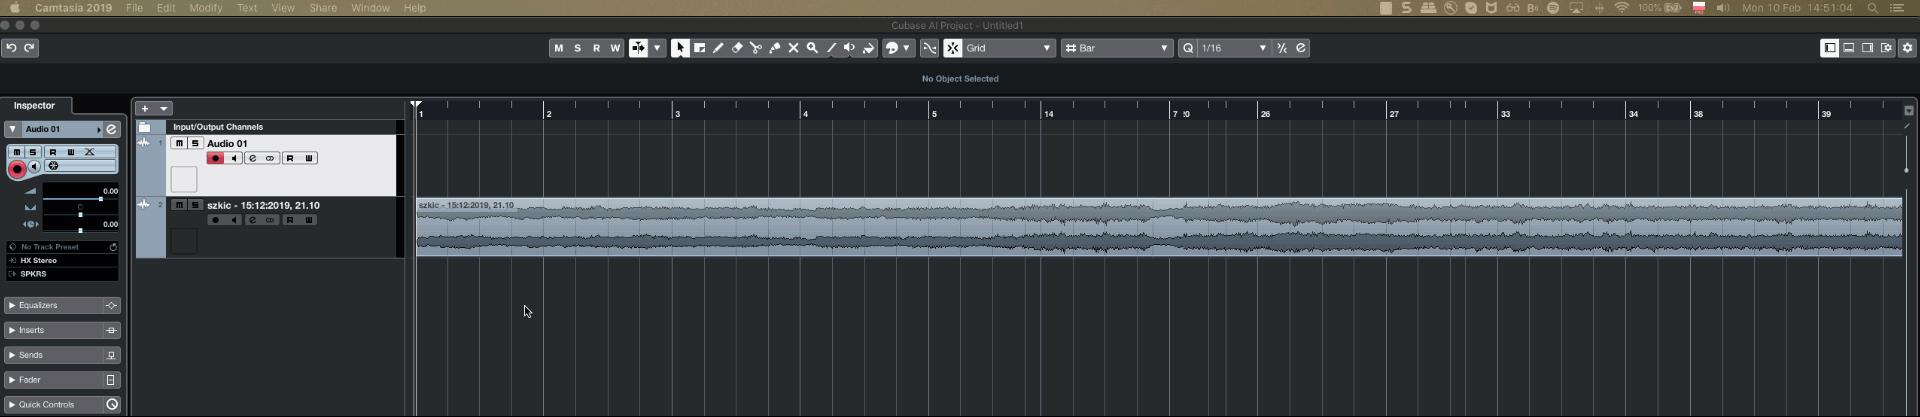1920x417 pixels.
Task: Open the File menu
Action: pyautogui.click(x=134, y=7)
